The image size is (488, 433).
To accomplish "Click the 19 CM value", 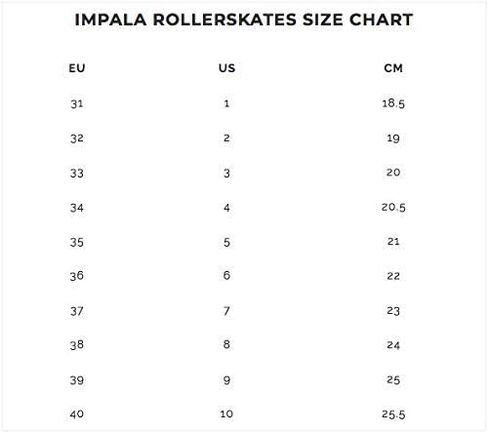I will pyautogui.click(x=393, y=138).
